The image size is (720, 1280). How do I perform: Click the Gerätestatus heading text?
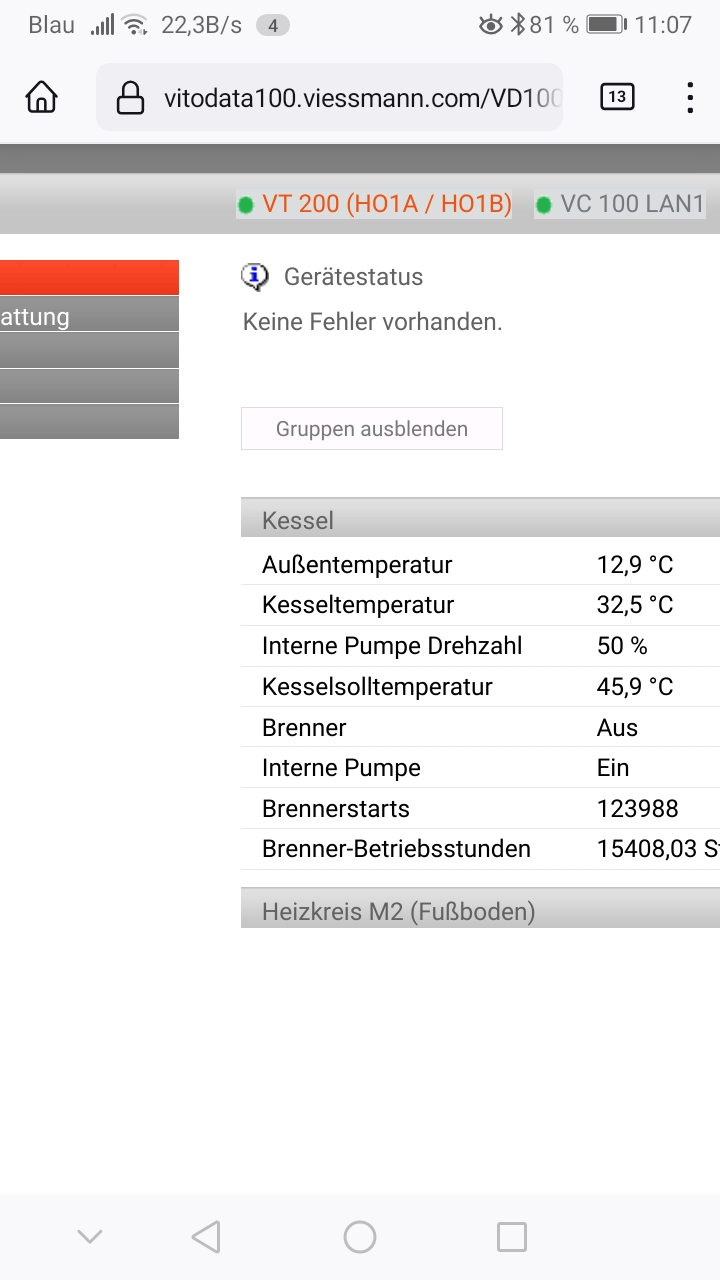click(x=353, y=277)
